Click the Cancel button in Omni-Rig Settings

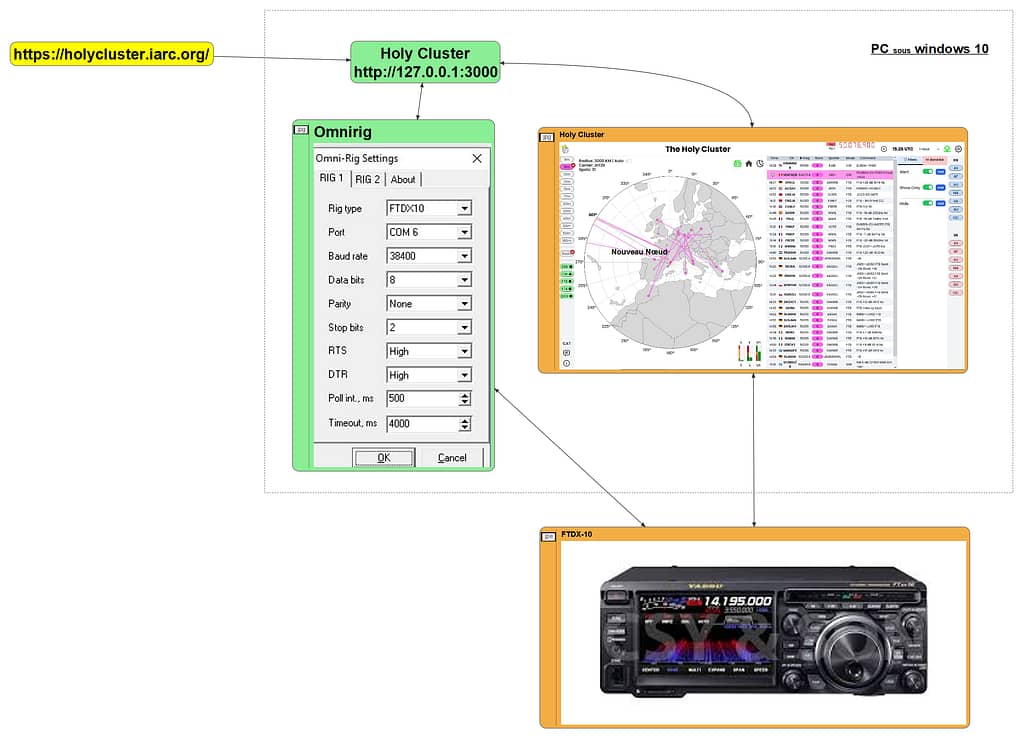[451, 457]
